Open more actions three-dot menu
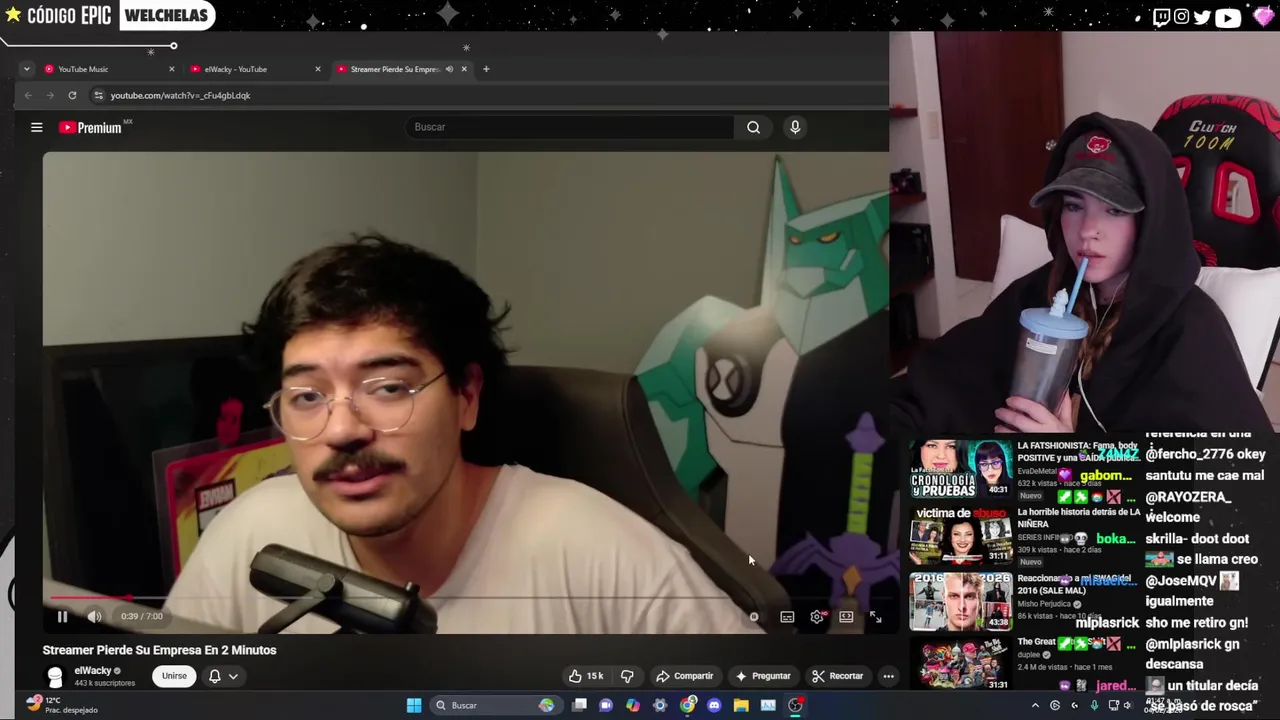 pos(888,676)
